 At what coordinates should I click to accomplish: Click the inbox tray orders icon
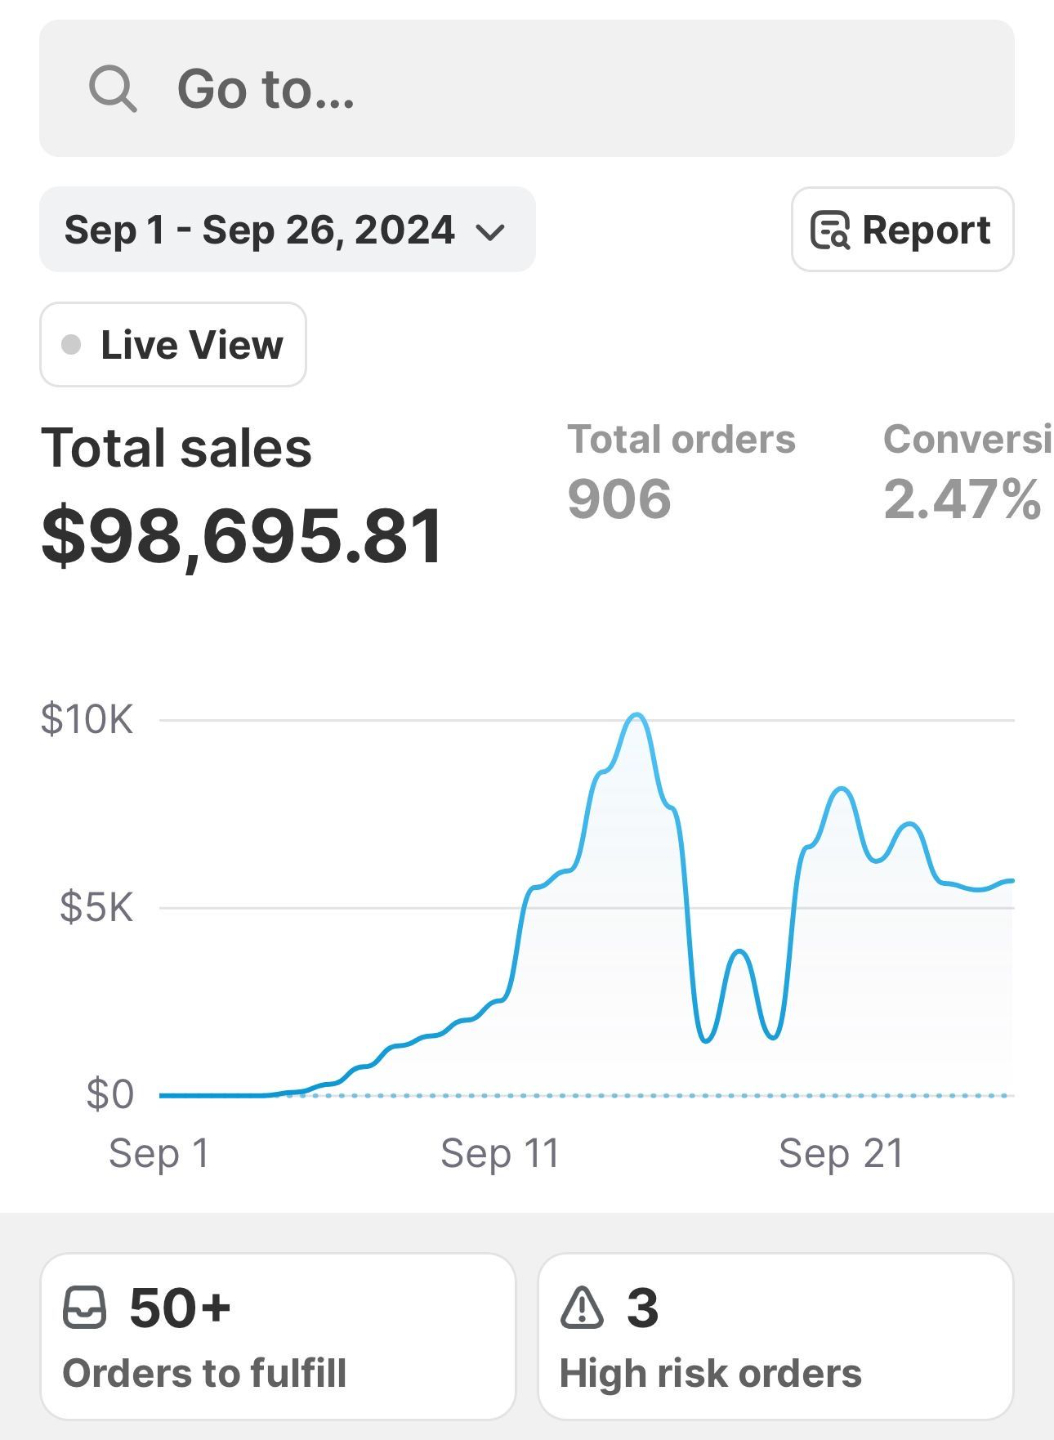point(84,1307)
